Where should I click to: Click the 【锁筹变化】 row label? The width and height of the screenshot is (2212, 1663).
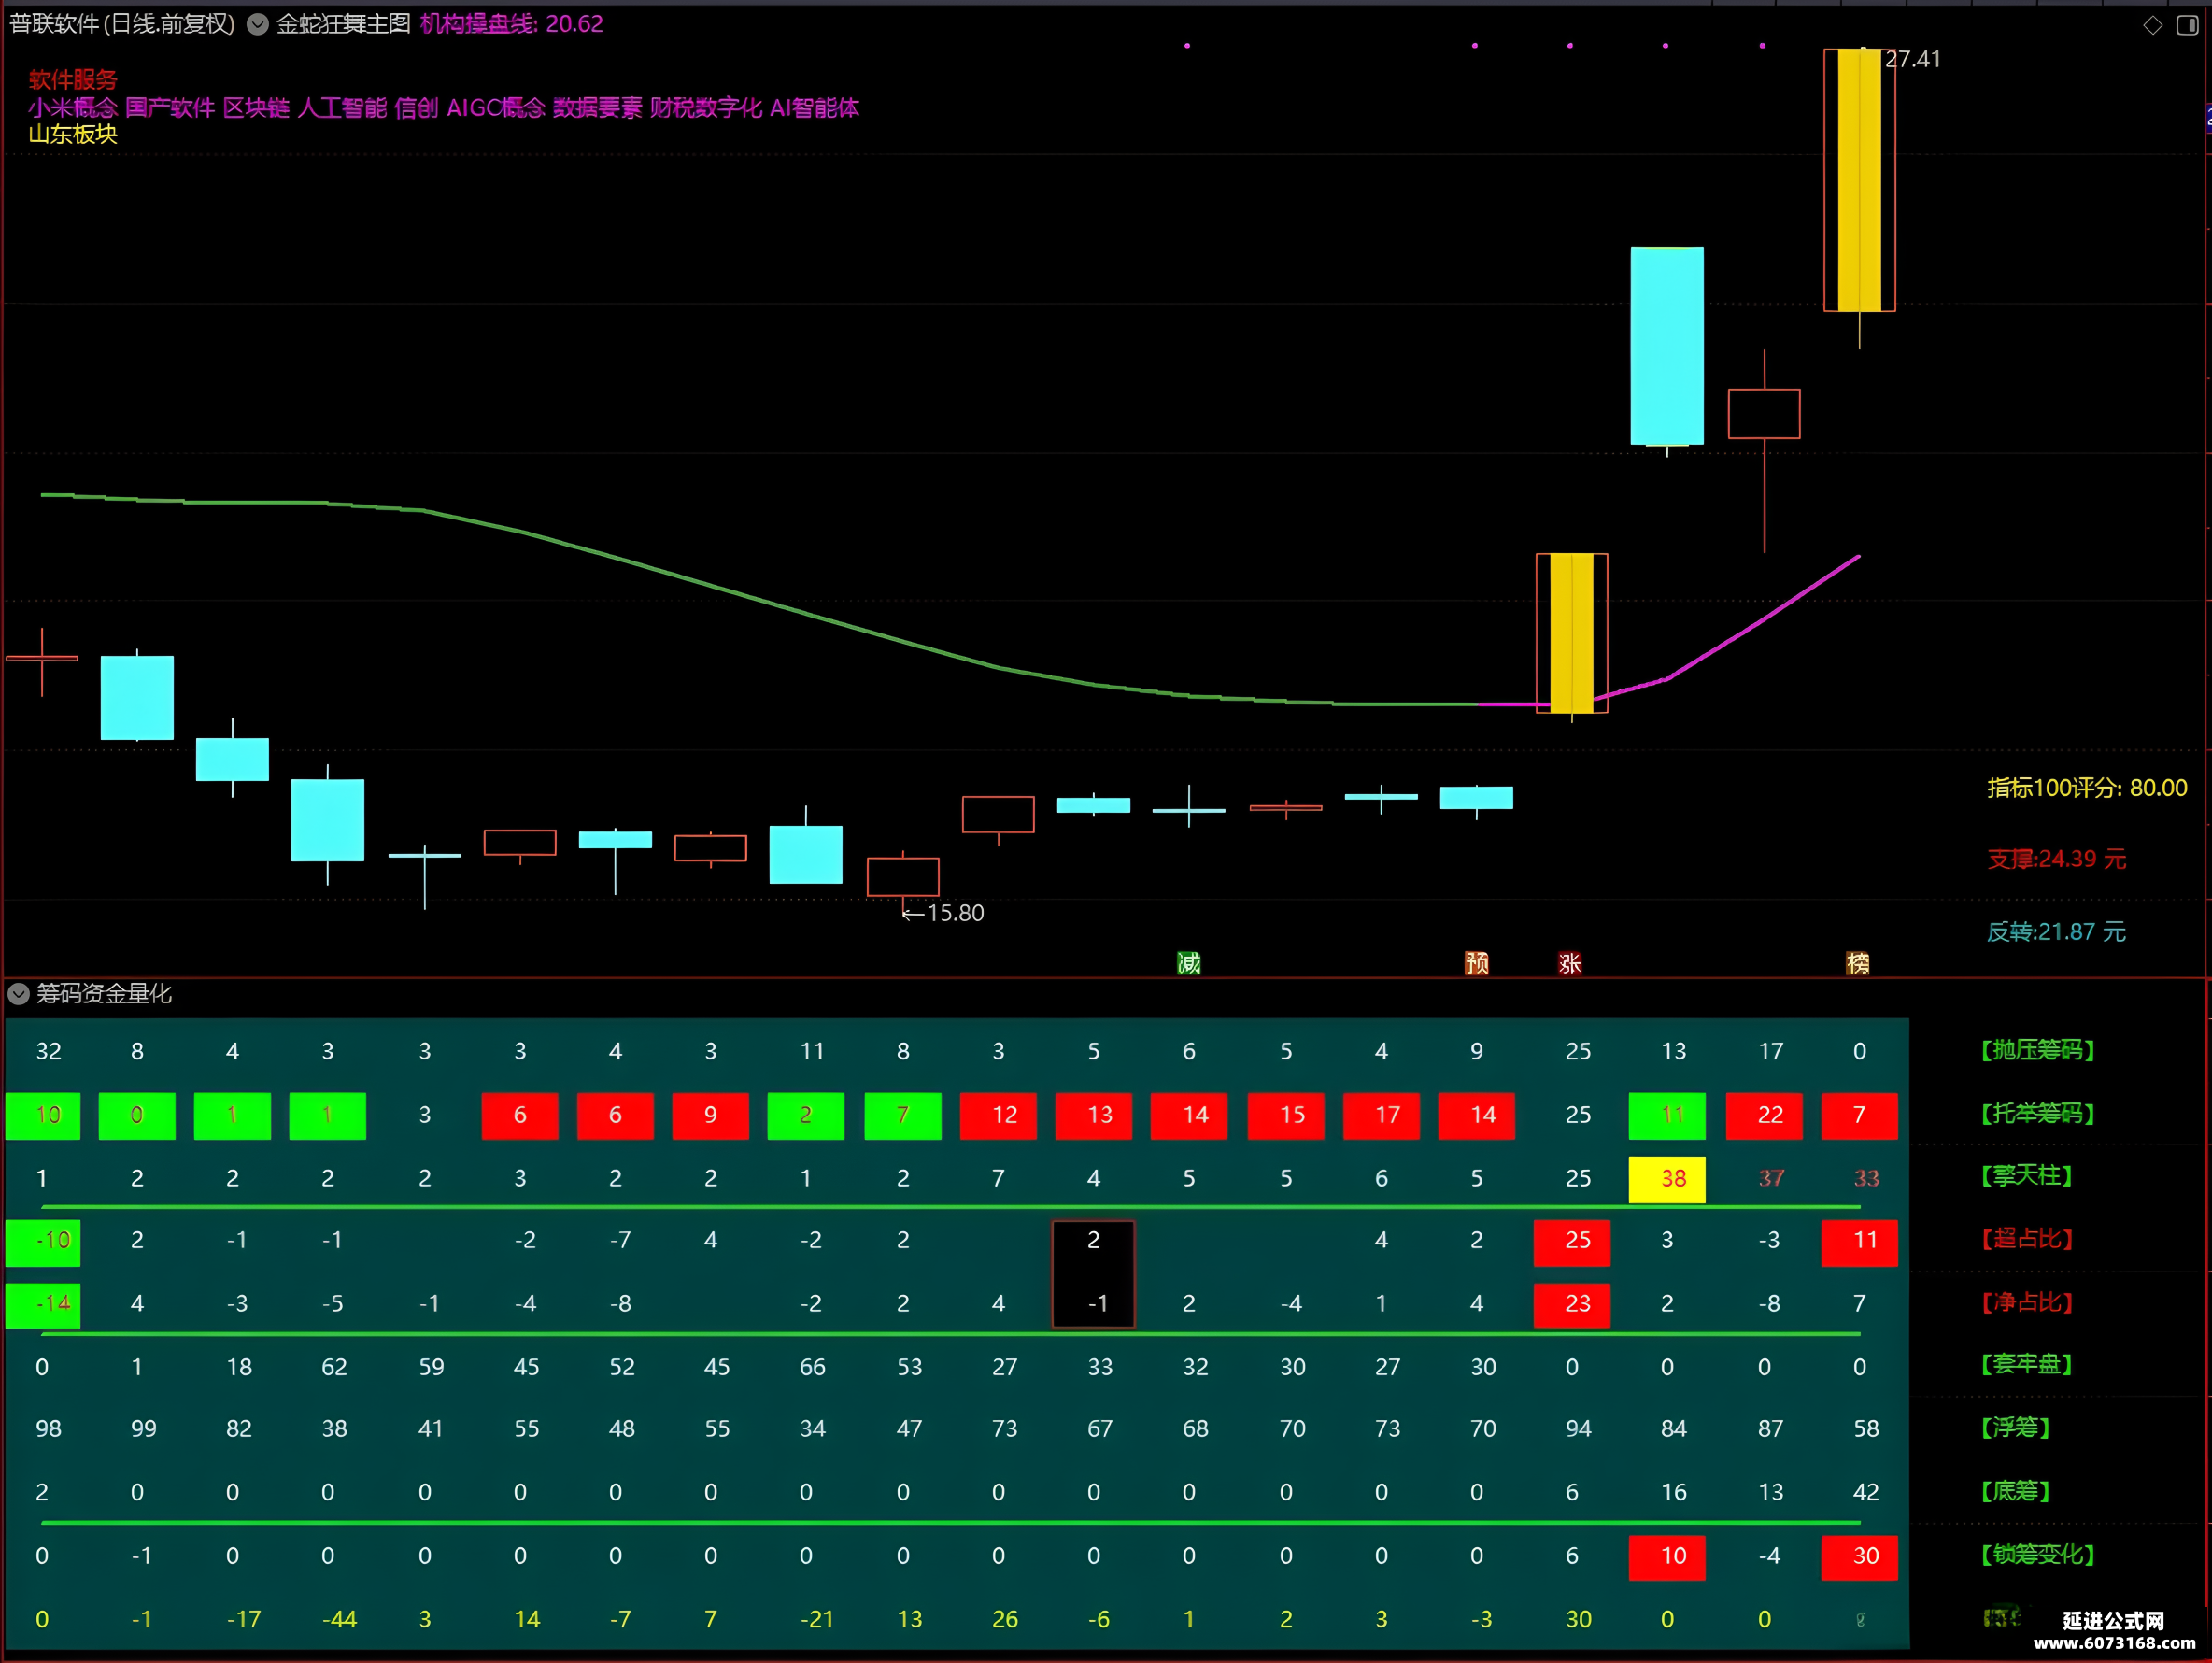tap(2037, 1554)
